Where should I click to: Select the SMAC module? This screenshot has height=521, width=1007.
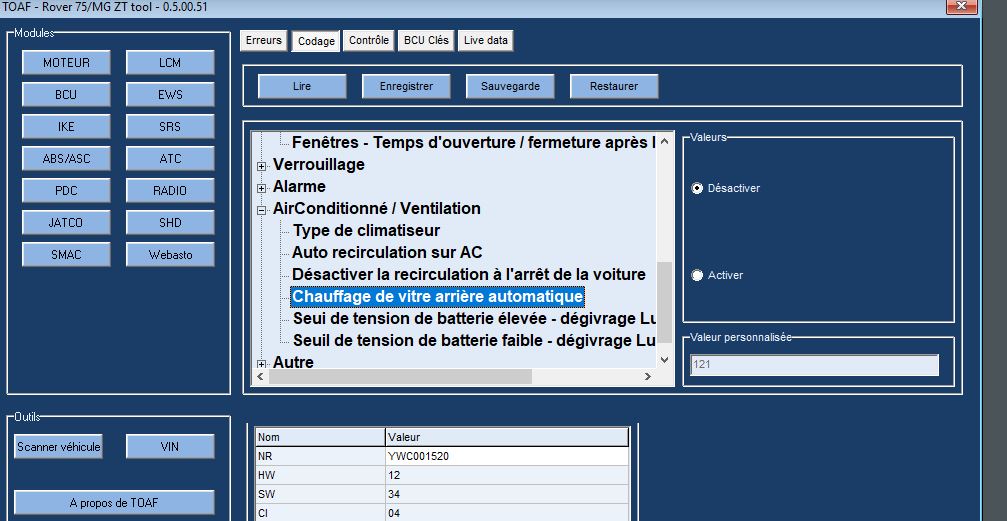(x=66, y=254)
